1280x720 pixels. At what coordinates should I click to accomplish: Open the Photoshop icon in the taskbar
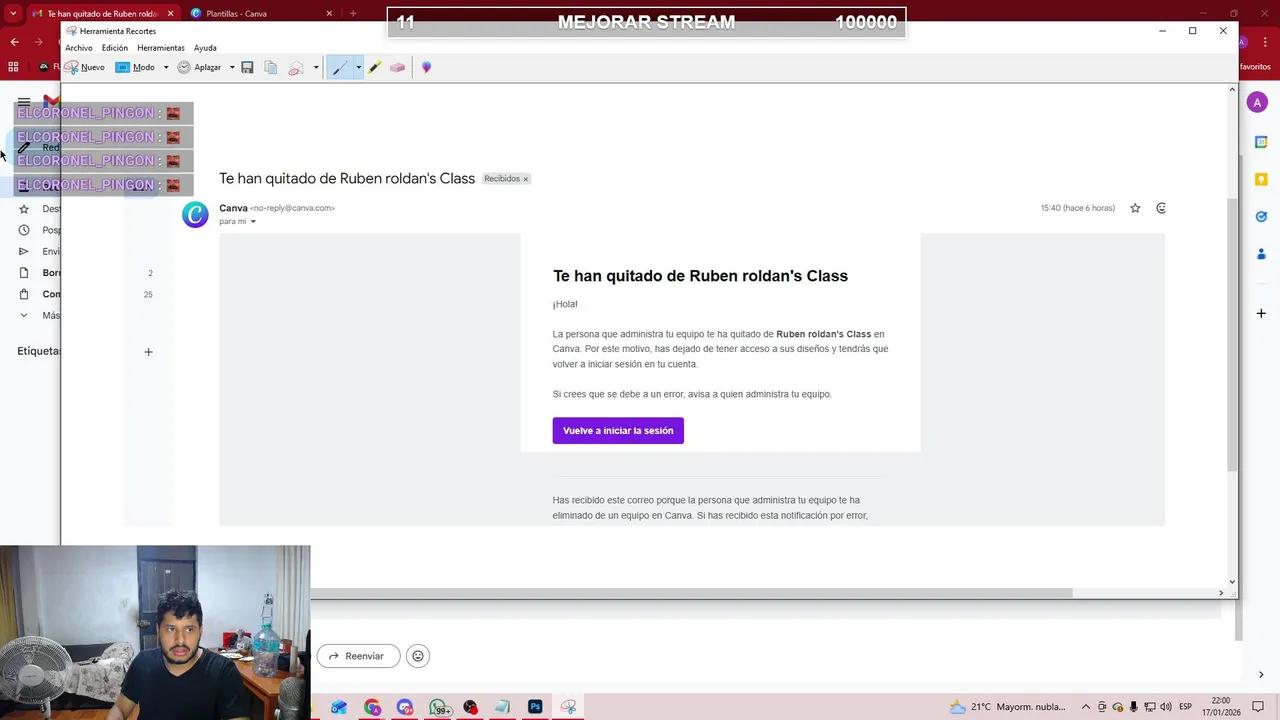(x=535, y=707)
